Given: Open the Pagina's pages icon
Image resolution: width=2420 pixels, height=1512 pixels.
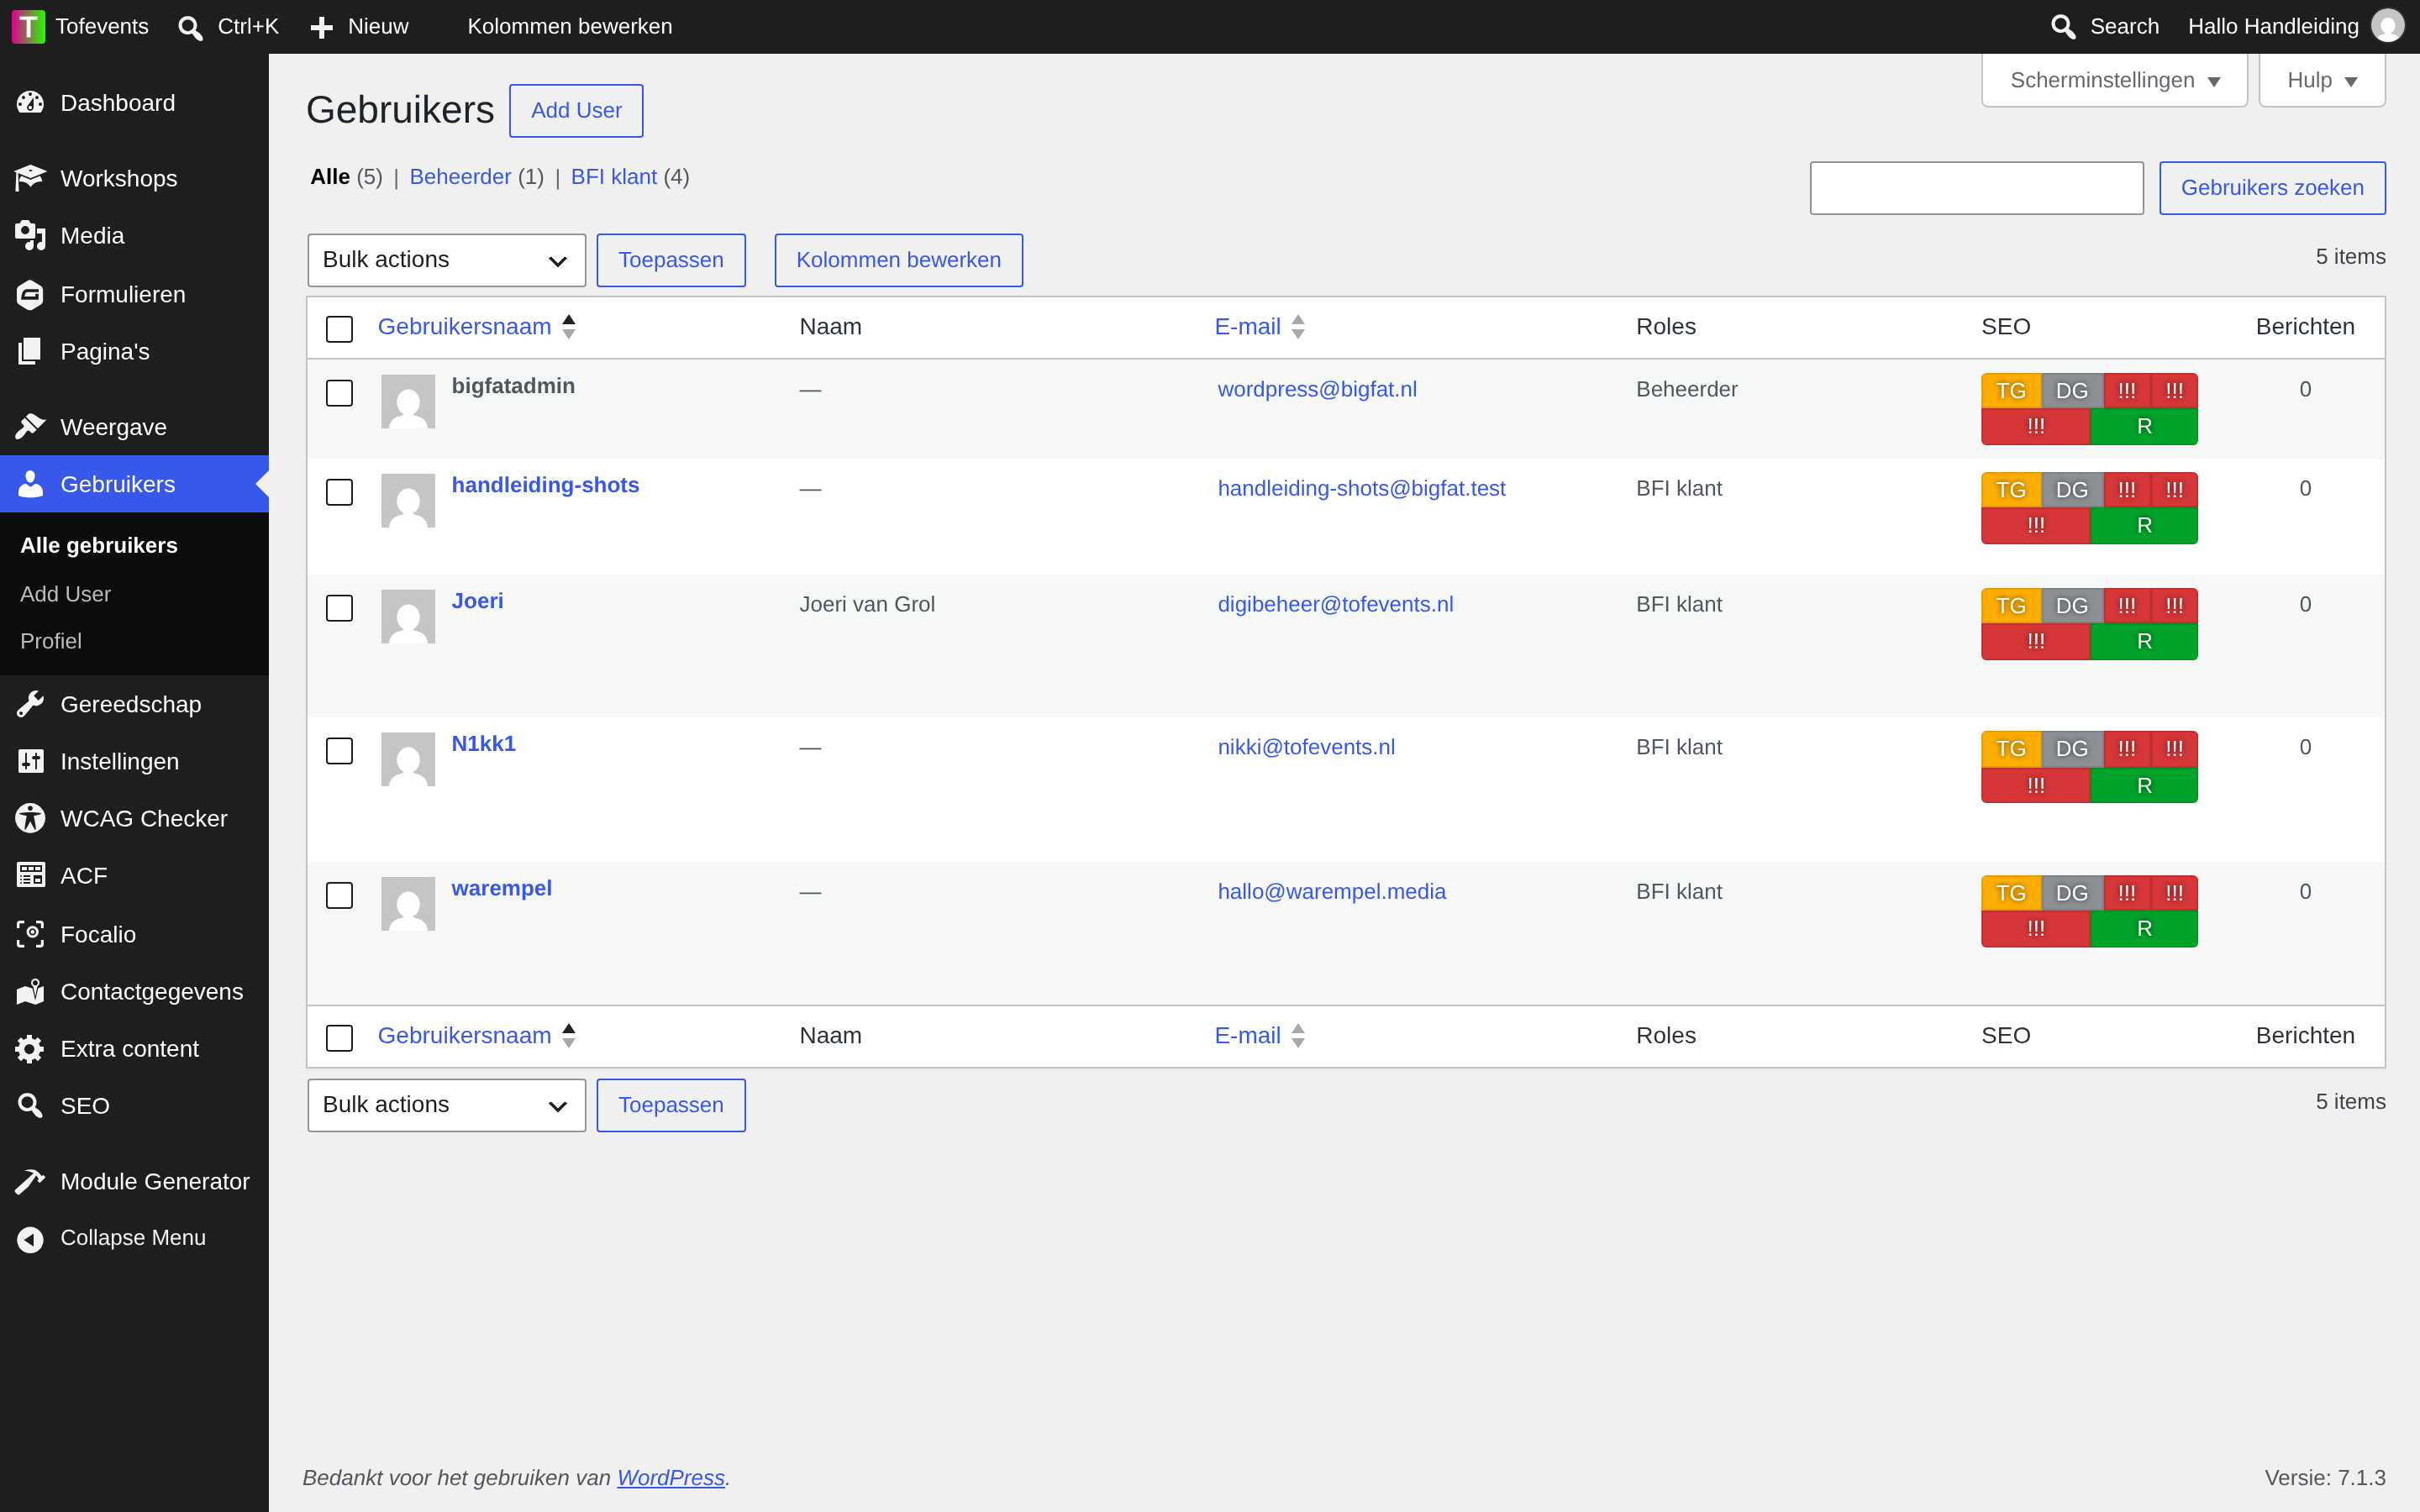Looking at the screenshot, I should [30, 352].
